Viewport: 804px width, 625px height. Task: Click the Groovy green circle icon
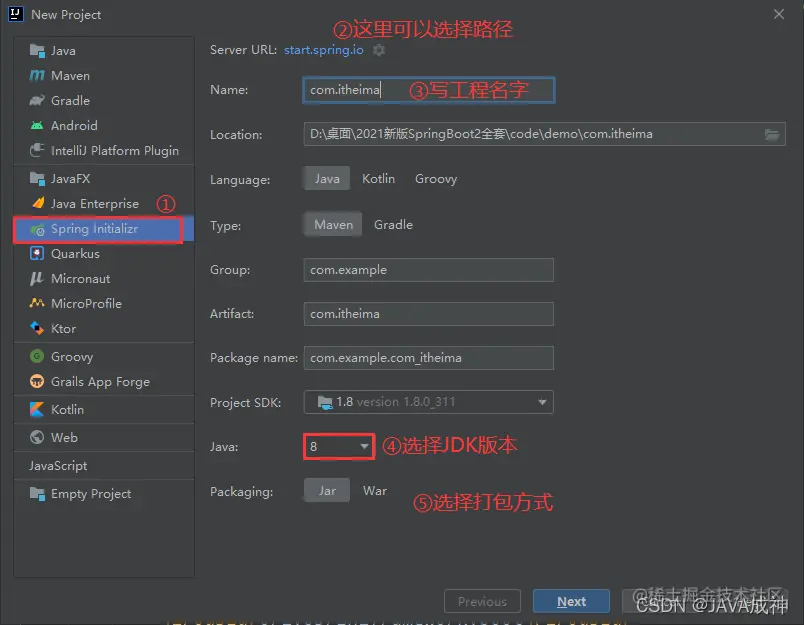pyautogui.click(x=37, y=356)
